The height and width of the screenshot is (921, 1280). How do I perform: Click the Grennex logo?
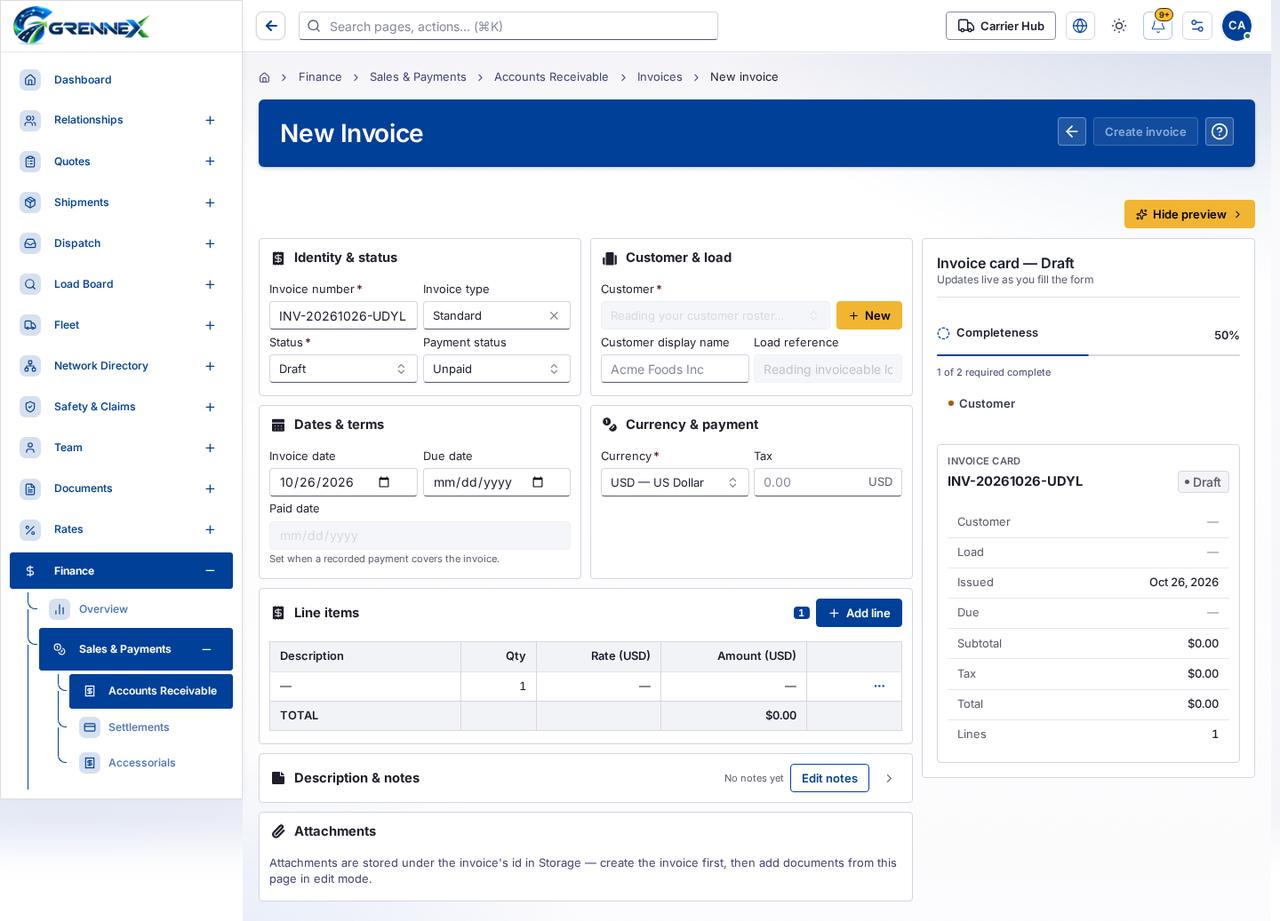[x=81, y=26]
